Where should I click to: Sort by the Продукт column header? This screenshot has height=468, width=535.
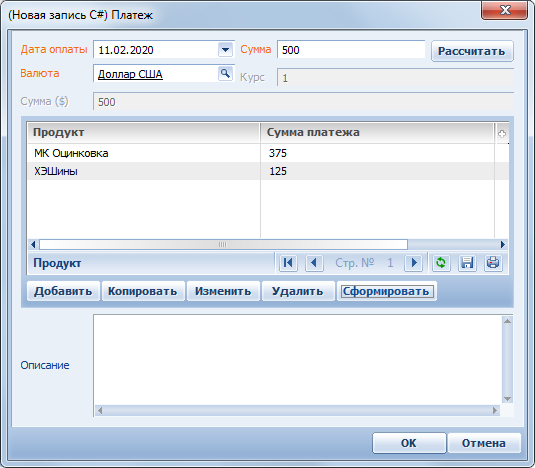point(144,132)
